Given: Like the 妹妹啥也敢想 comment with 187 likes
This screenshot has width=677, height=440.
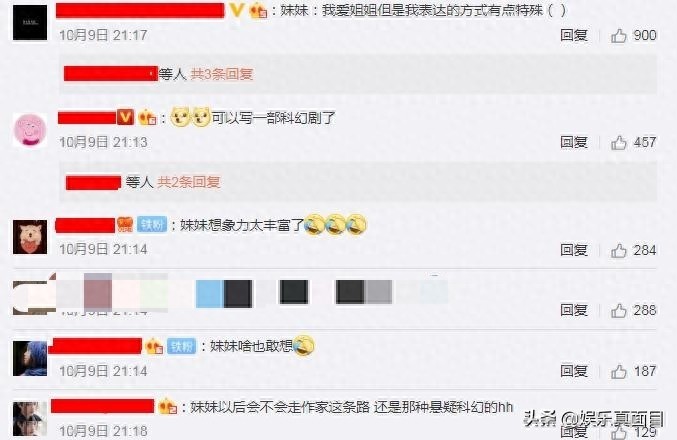Looking at the screenshot, I should point(618,371).
